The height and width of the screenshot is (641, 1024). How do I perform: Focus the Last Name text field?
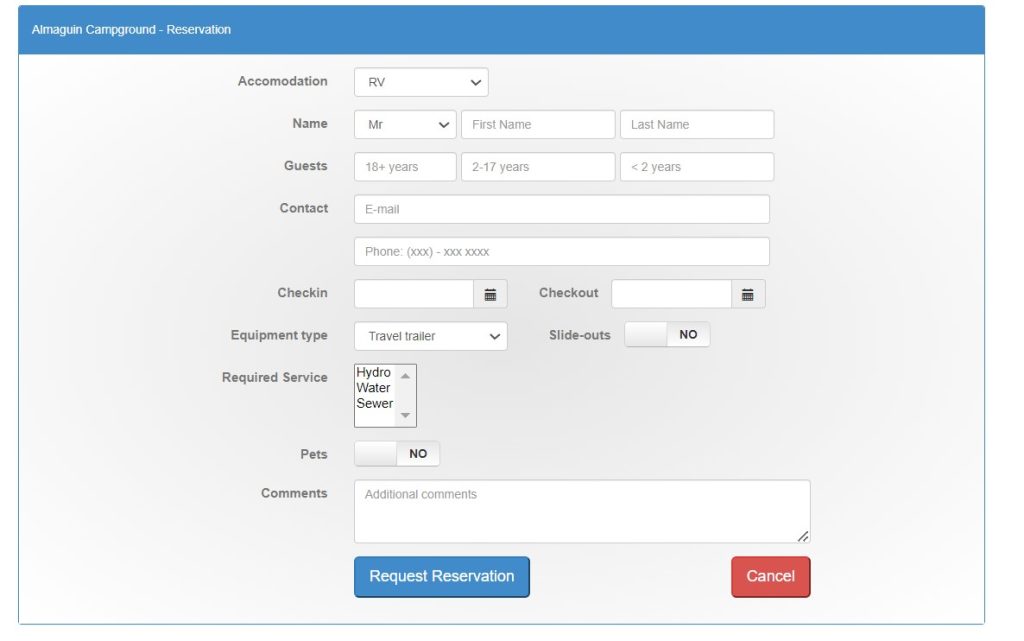[697, 125]
